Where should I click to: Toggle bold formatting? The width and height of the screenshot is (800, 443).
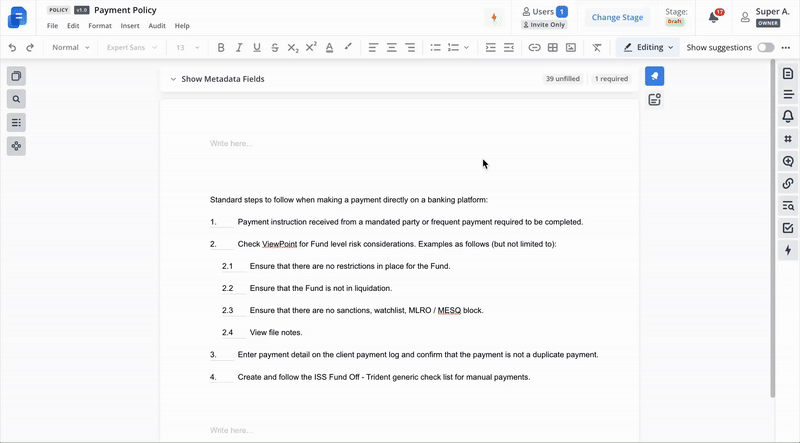pos(221,47)
